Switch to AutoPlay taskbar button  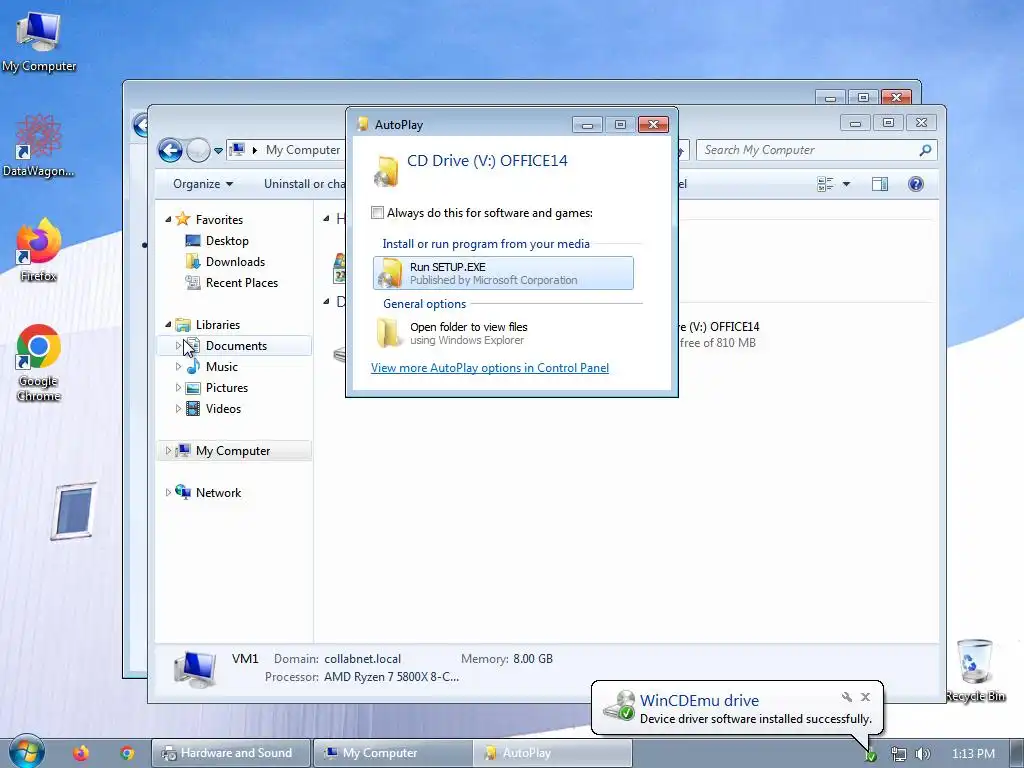pyautogui.click(x=552, y=754)
